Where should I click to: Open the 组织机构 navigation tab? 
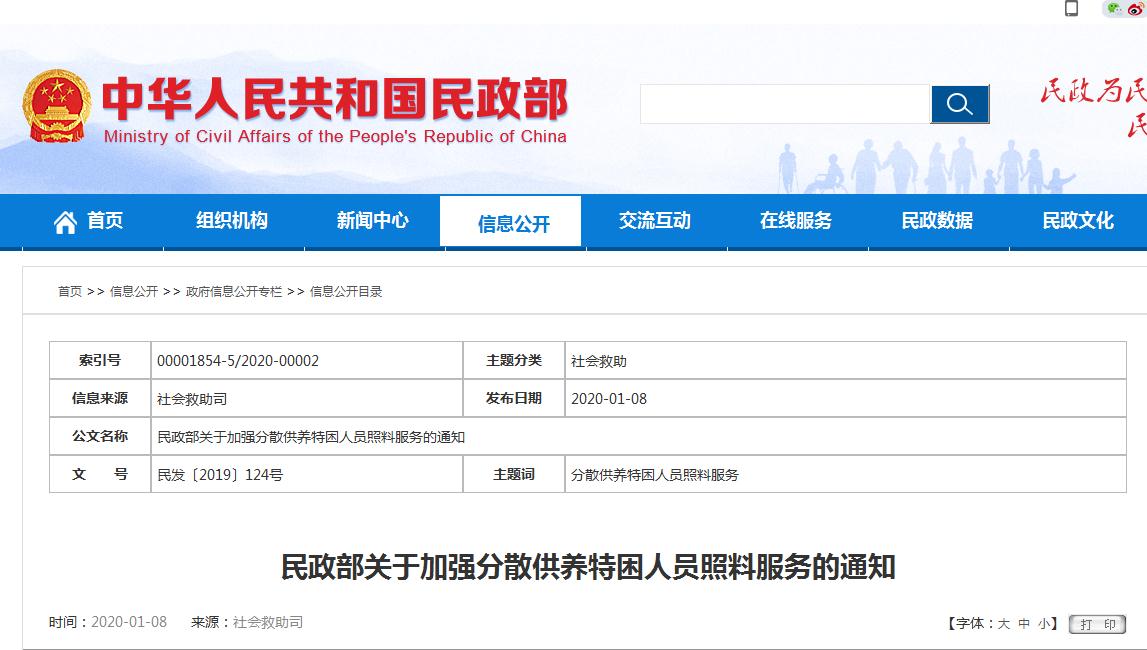232,221
